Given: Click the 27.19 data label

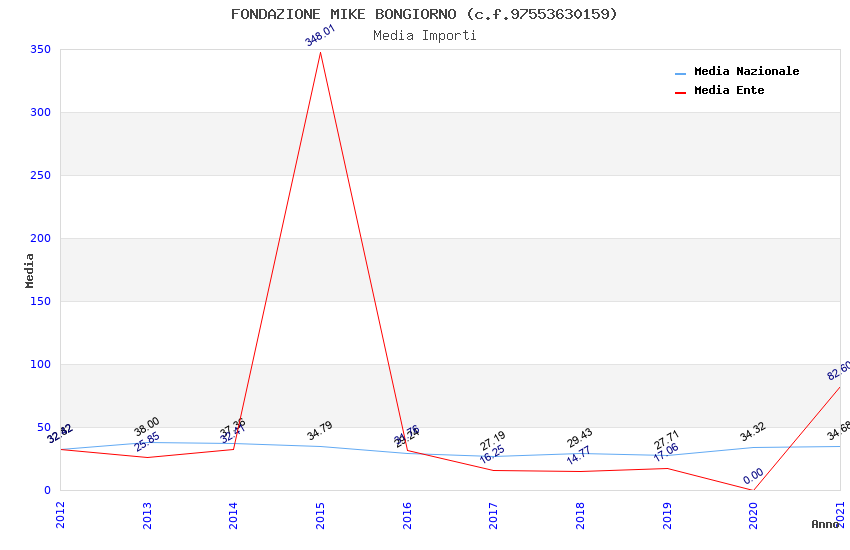Looking at the screenshot, I should coord(493,441).
